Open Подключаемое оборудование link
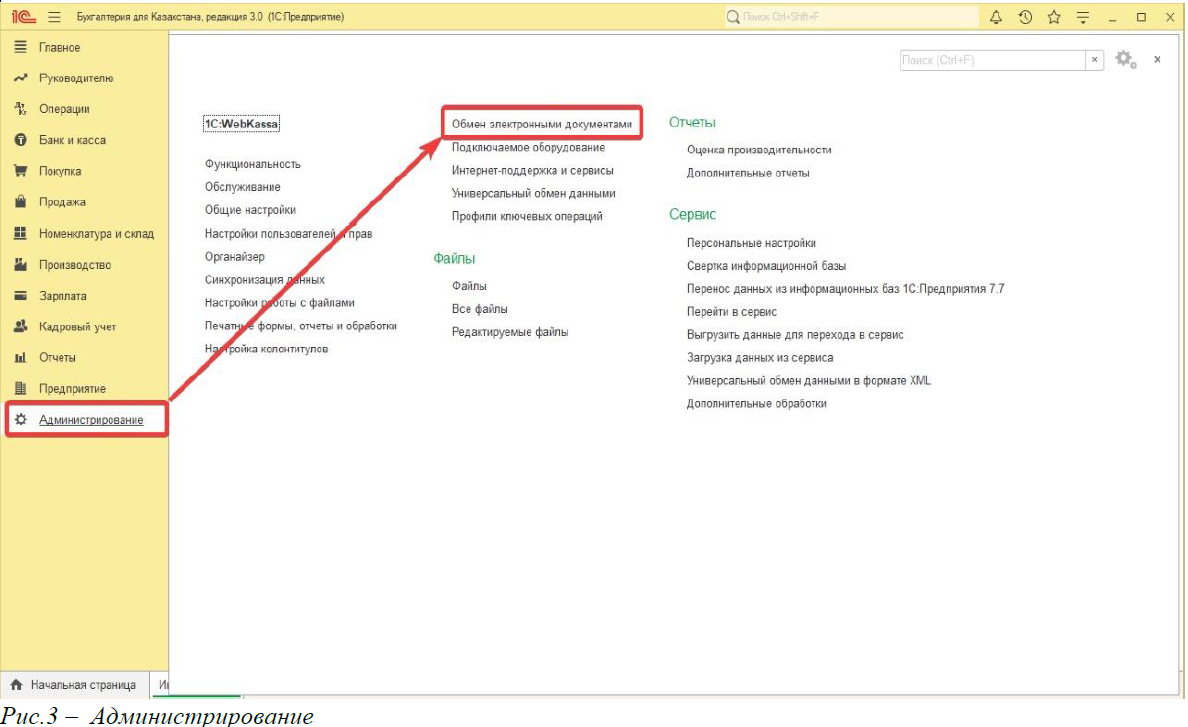 pos(528,147)
